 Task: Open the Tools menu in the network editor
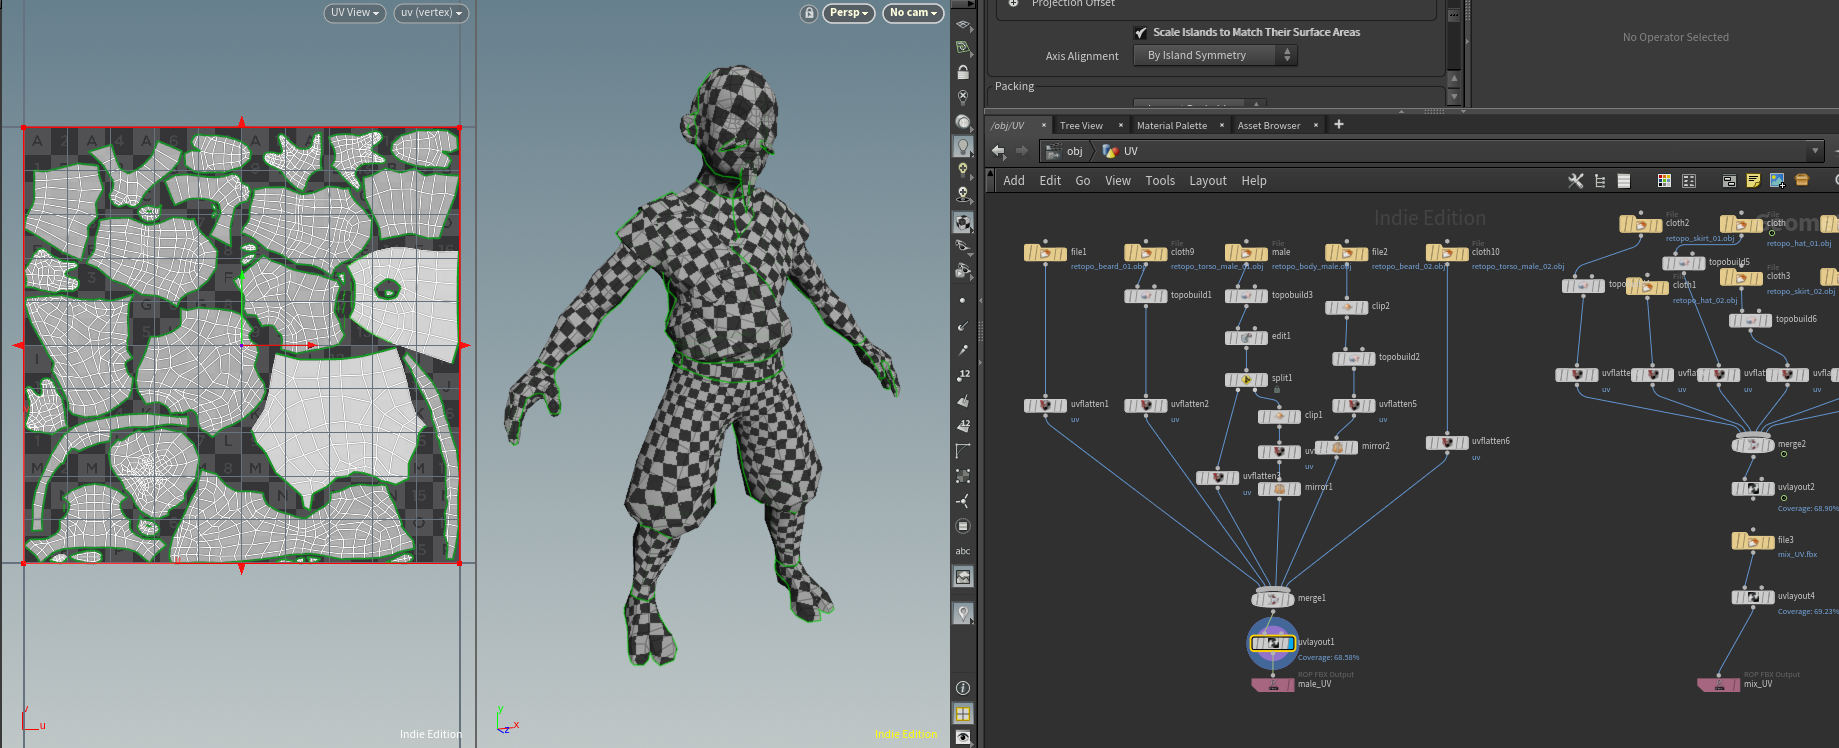1160,181
